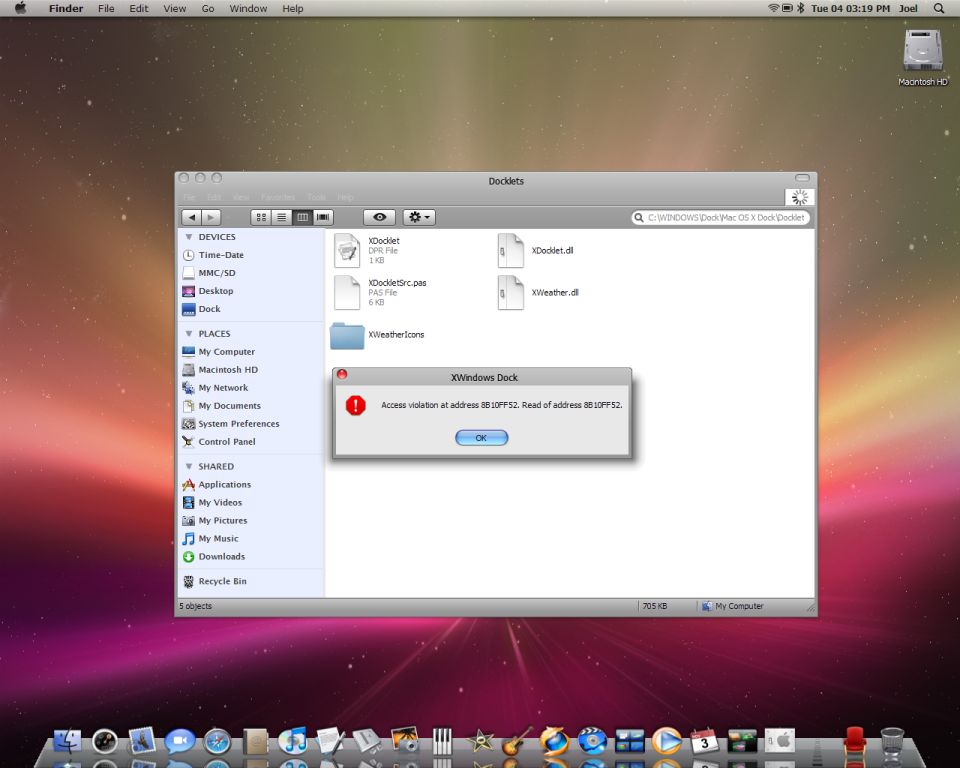
Task: Close the XWindows Dock error dialog
Action: (x=342, y=374)
